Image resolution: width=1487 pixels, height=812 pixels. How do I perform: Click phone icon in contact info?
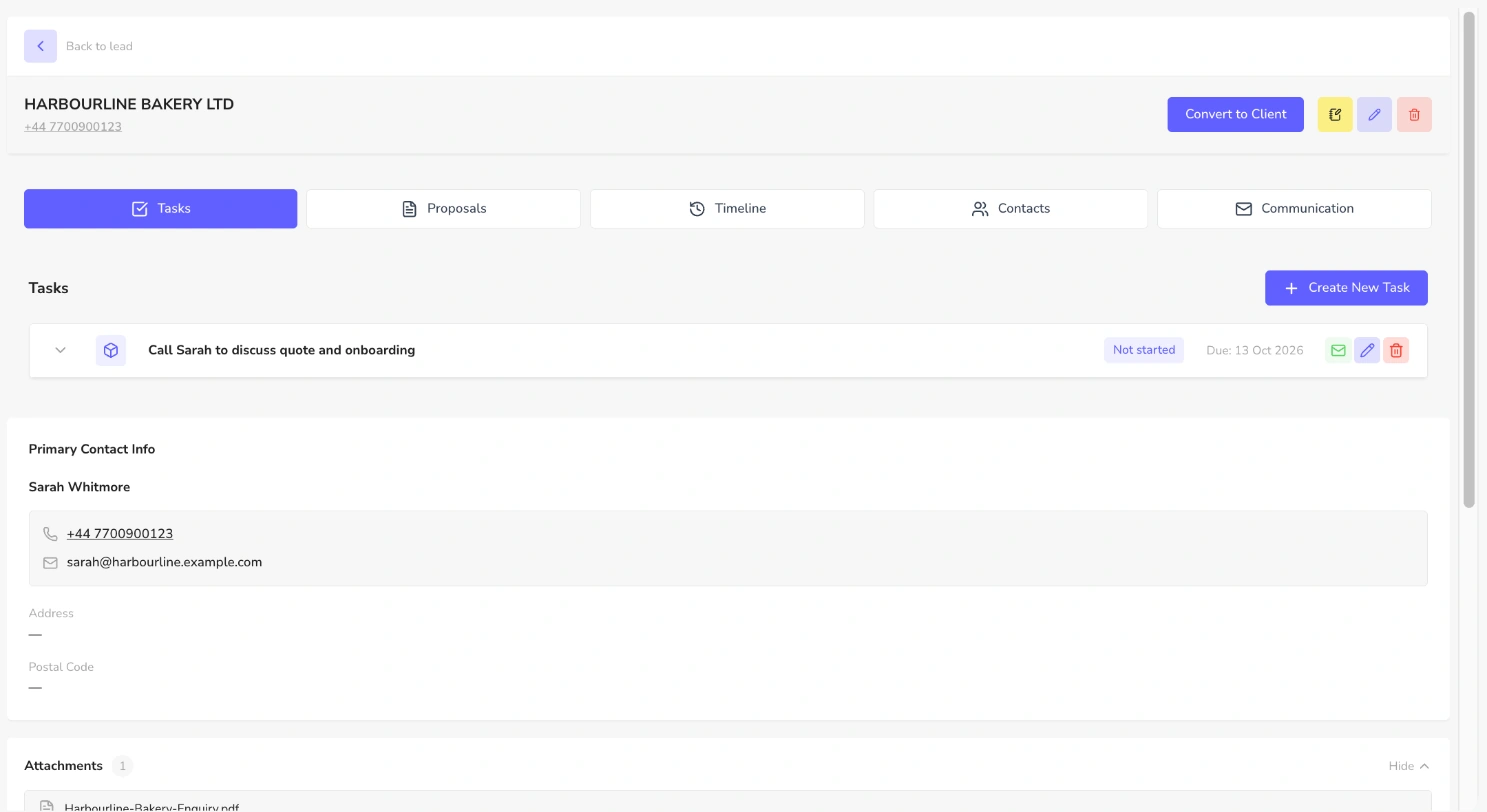click(50, 534)
